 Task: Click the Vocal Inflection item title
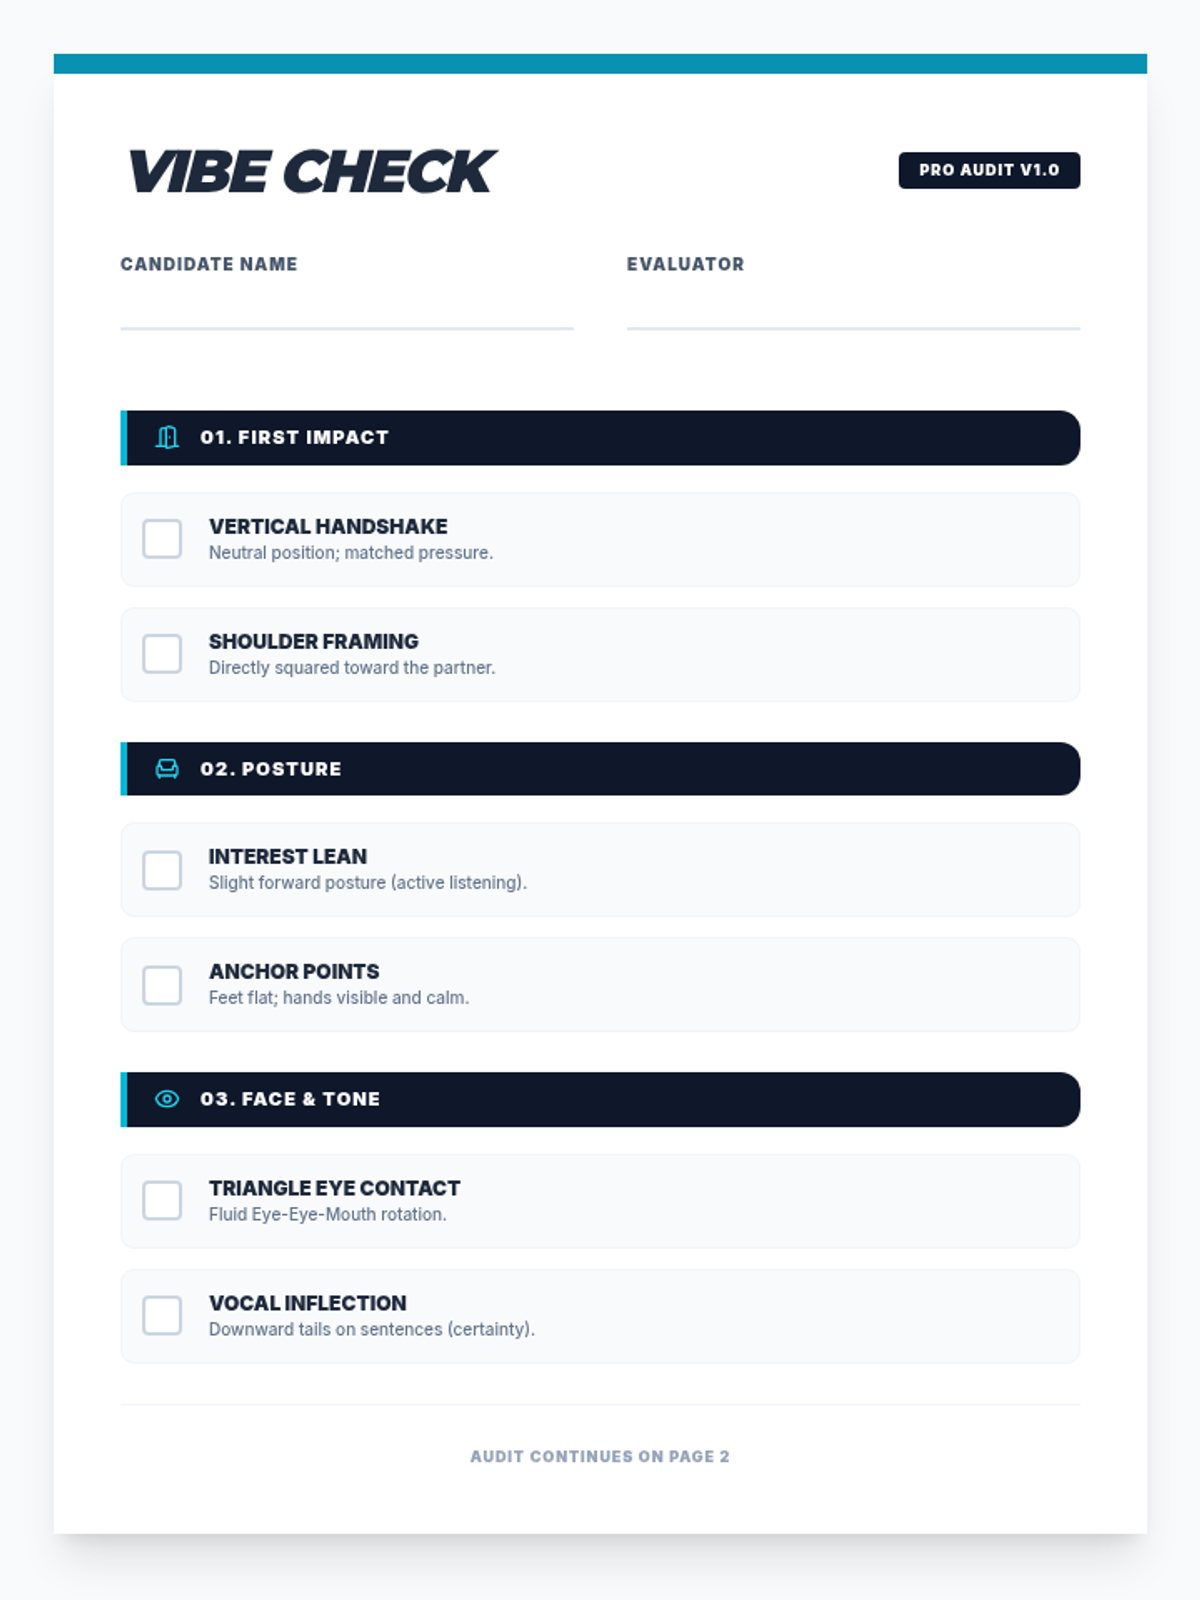click(x=308, y=1303)
